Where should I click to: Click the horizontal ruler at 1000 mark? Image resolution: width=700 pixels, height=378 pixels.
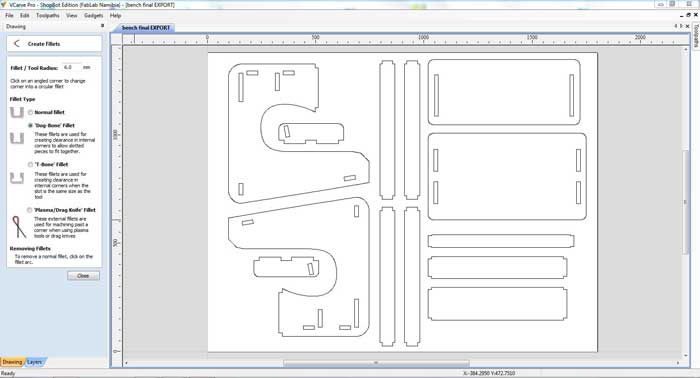coord(424,38)
